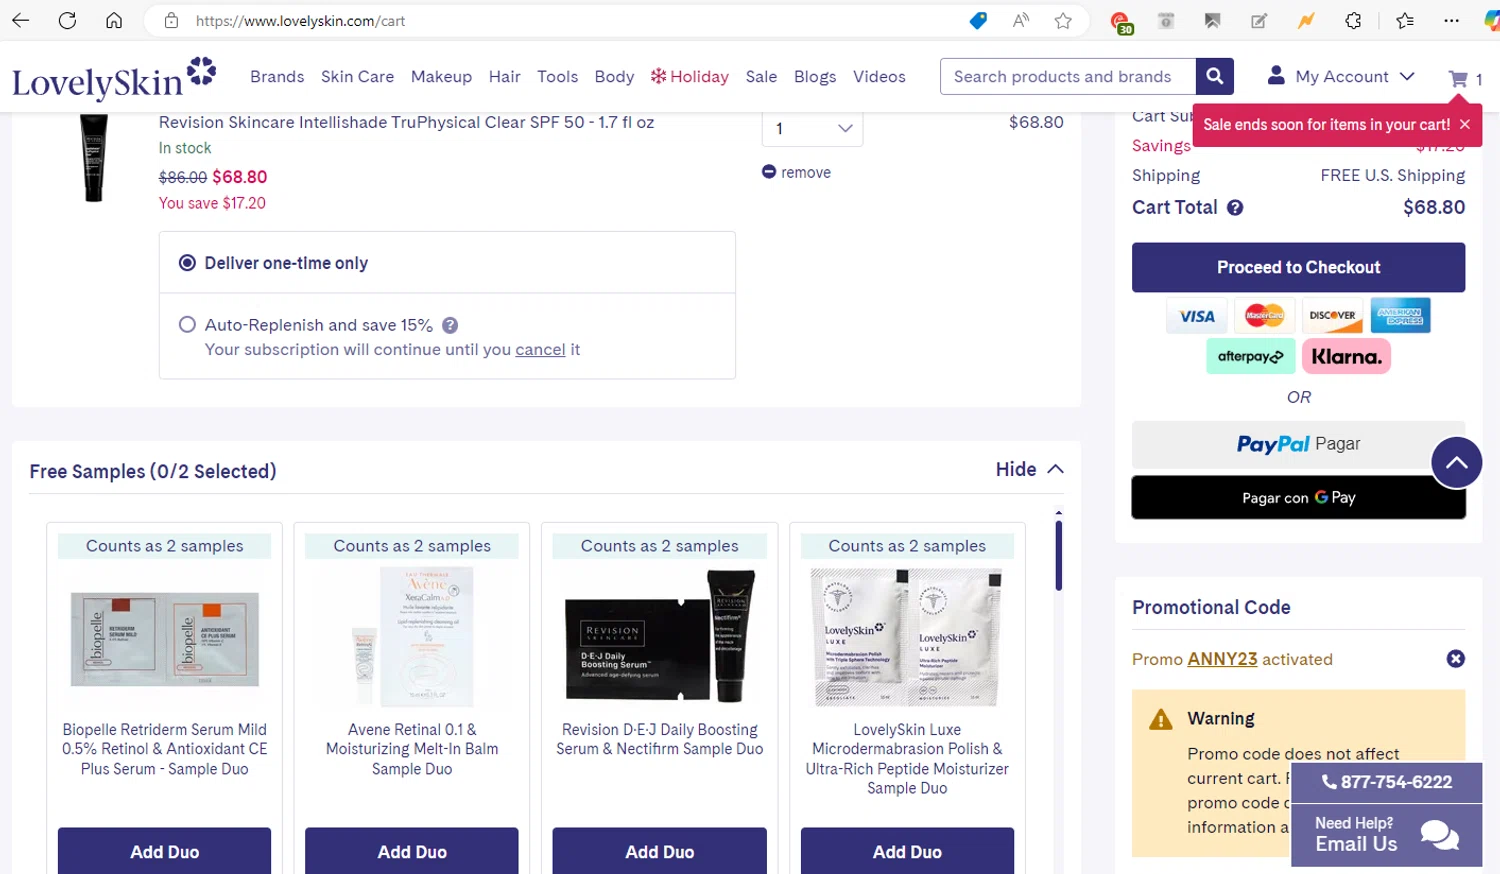
Task: Click the Biopelle sample duo image
Action: tap(164, 638)
